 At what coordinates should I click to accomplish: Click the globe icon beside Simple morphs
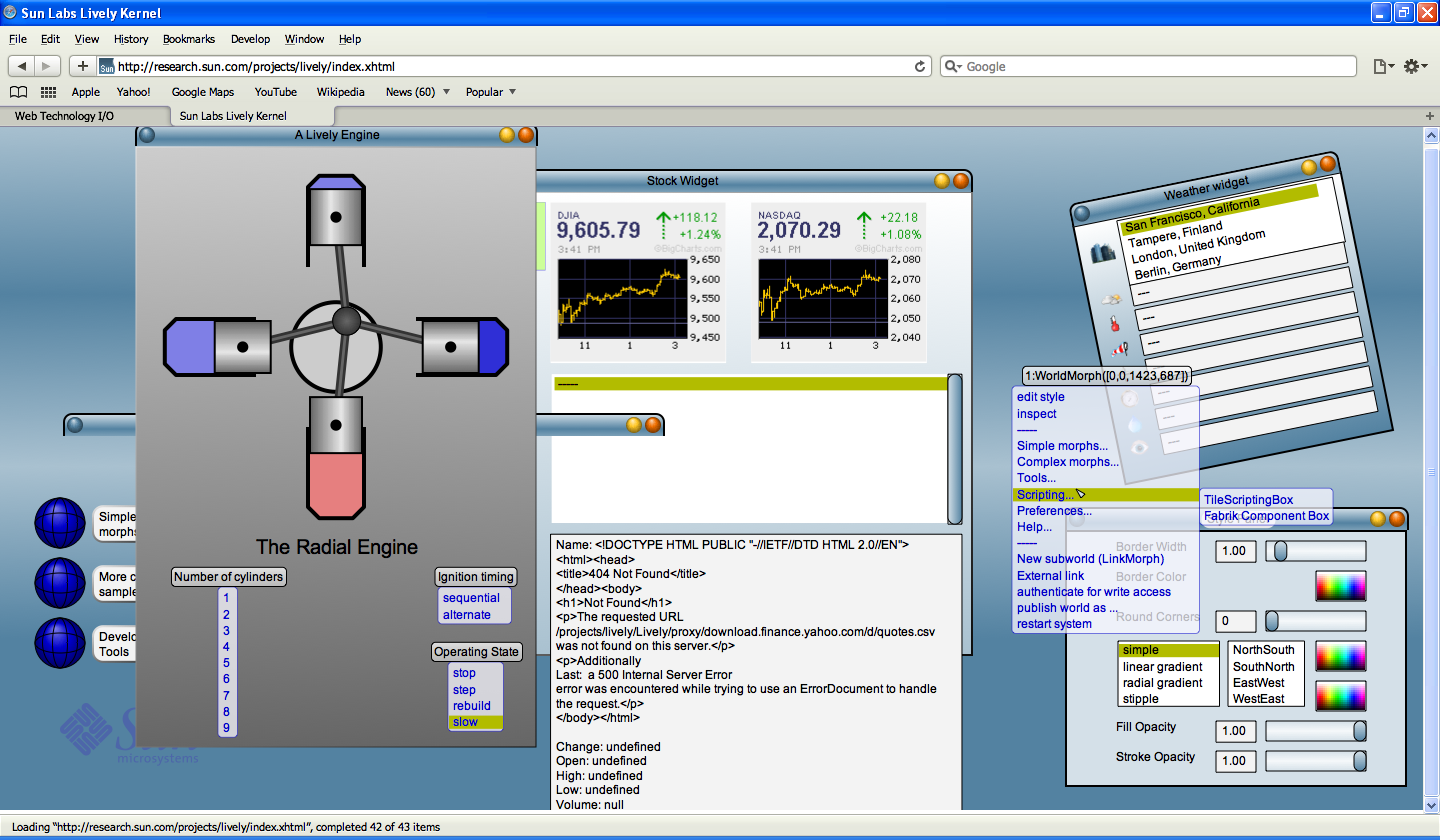point(61,523)
